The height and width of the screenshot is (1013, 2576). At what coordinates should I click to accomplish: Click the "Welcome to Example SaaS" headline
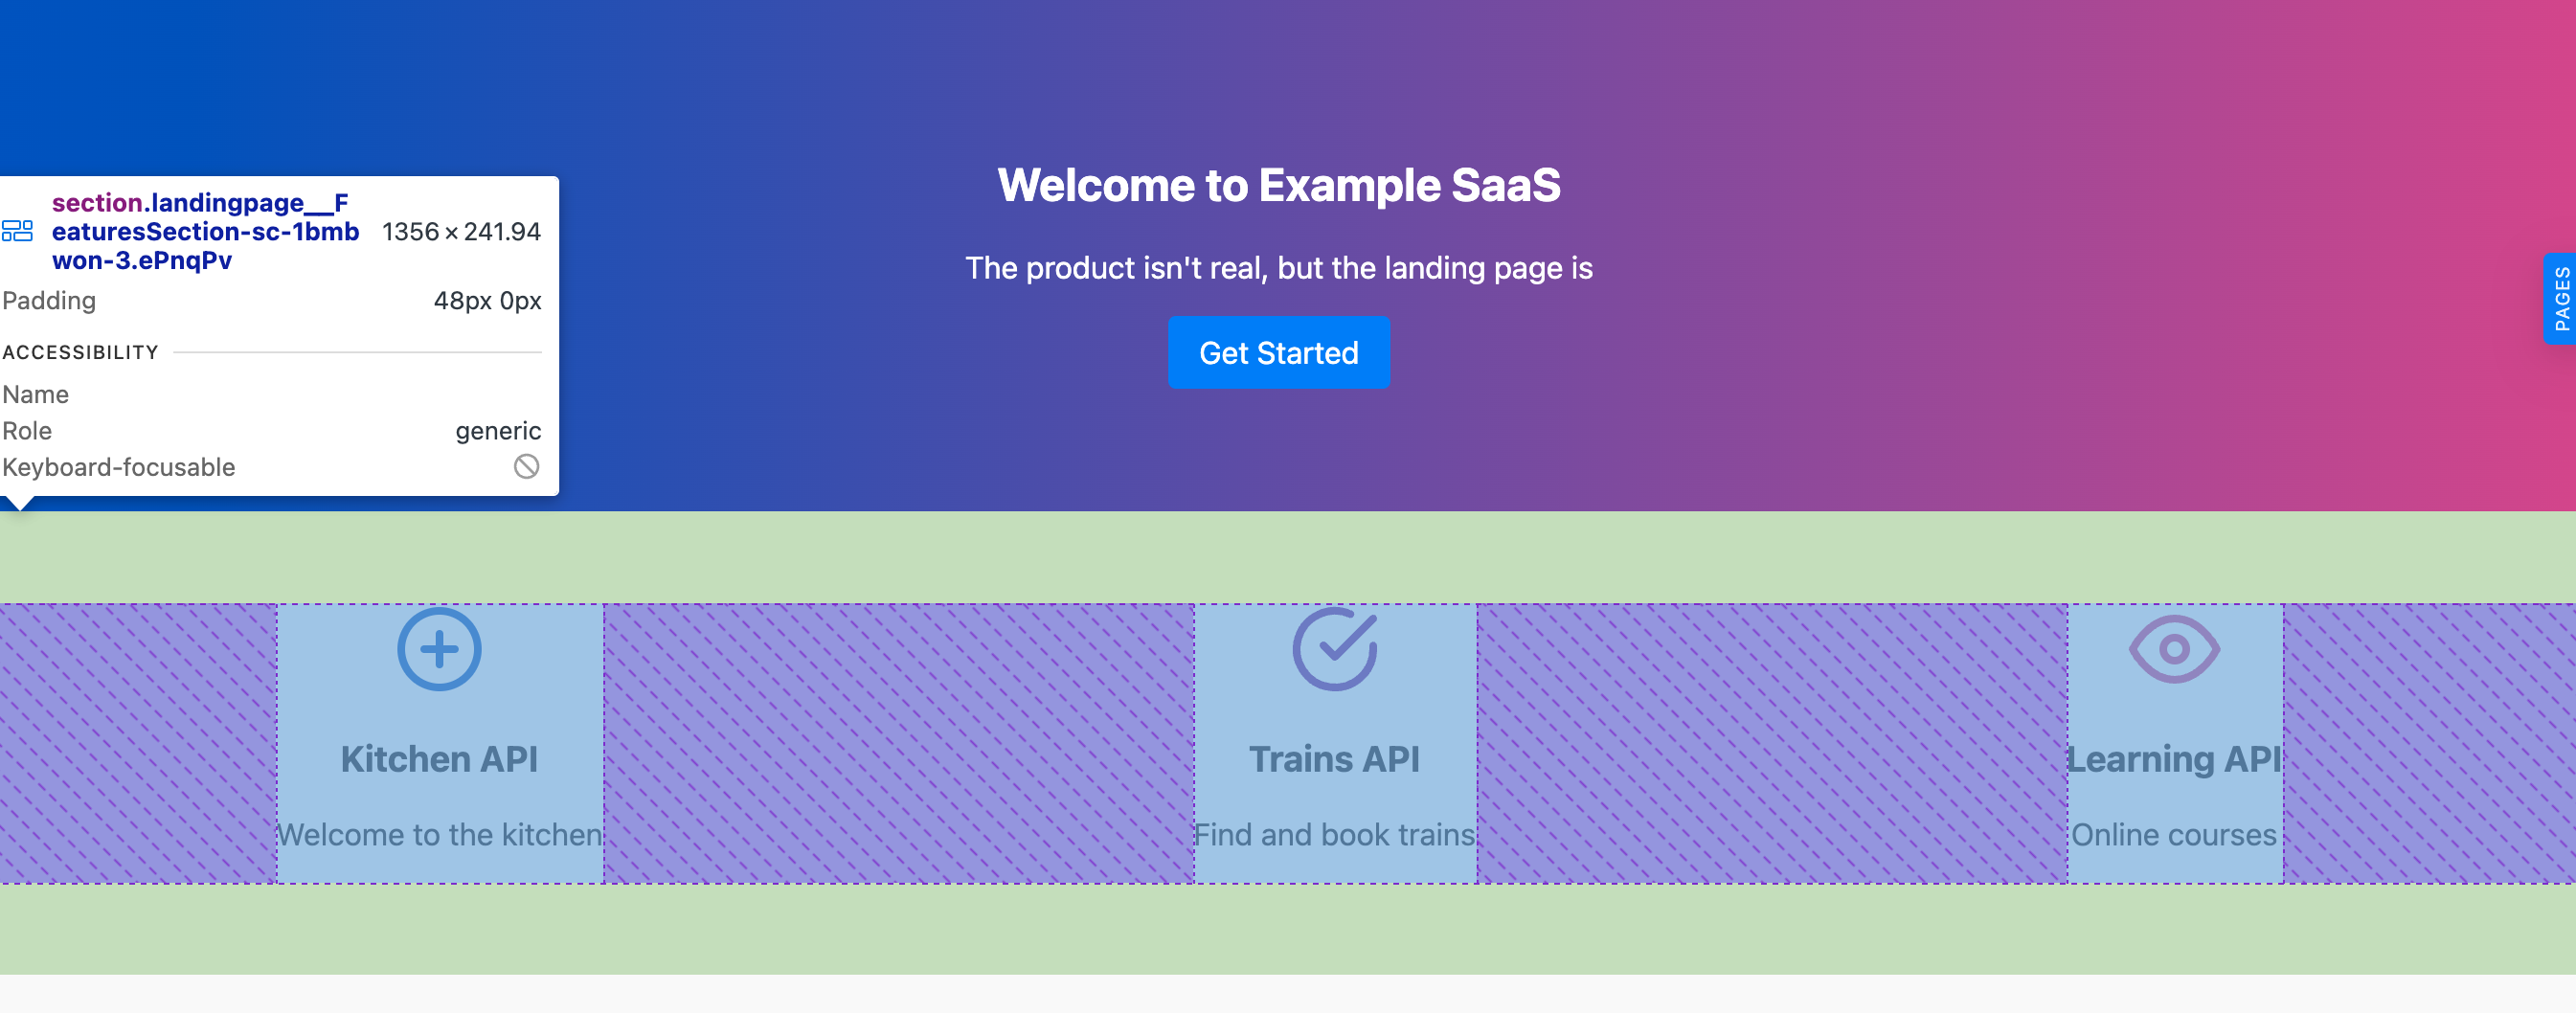click(1278, 185)
